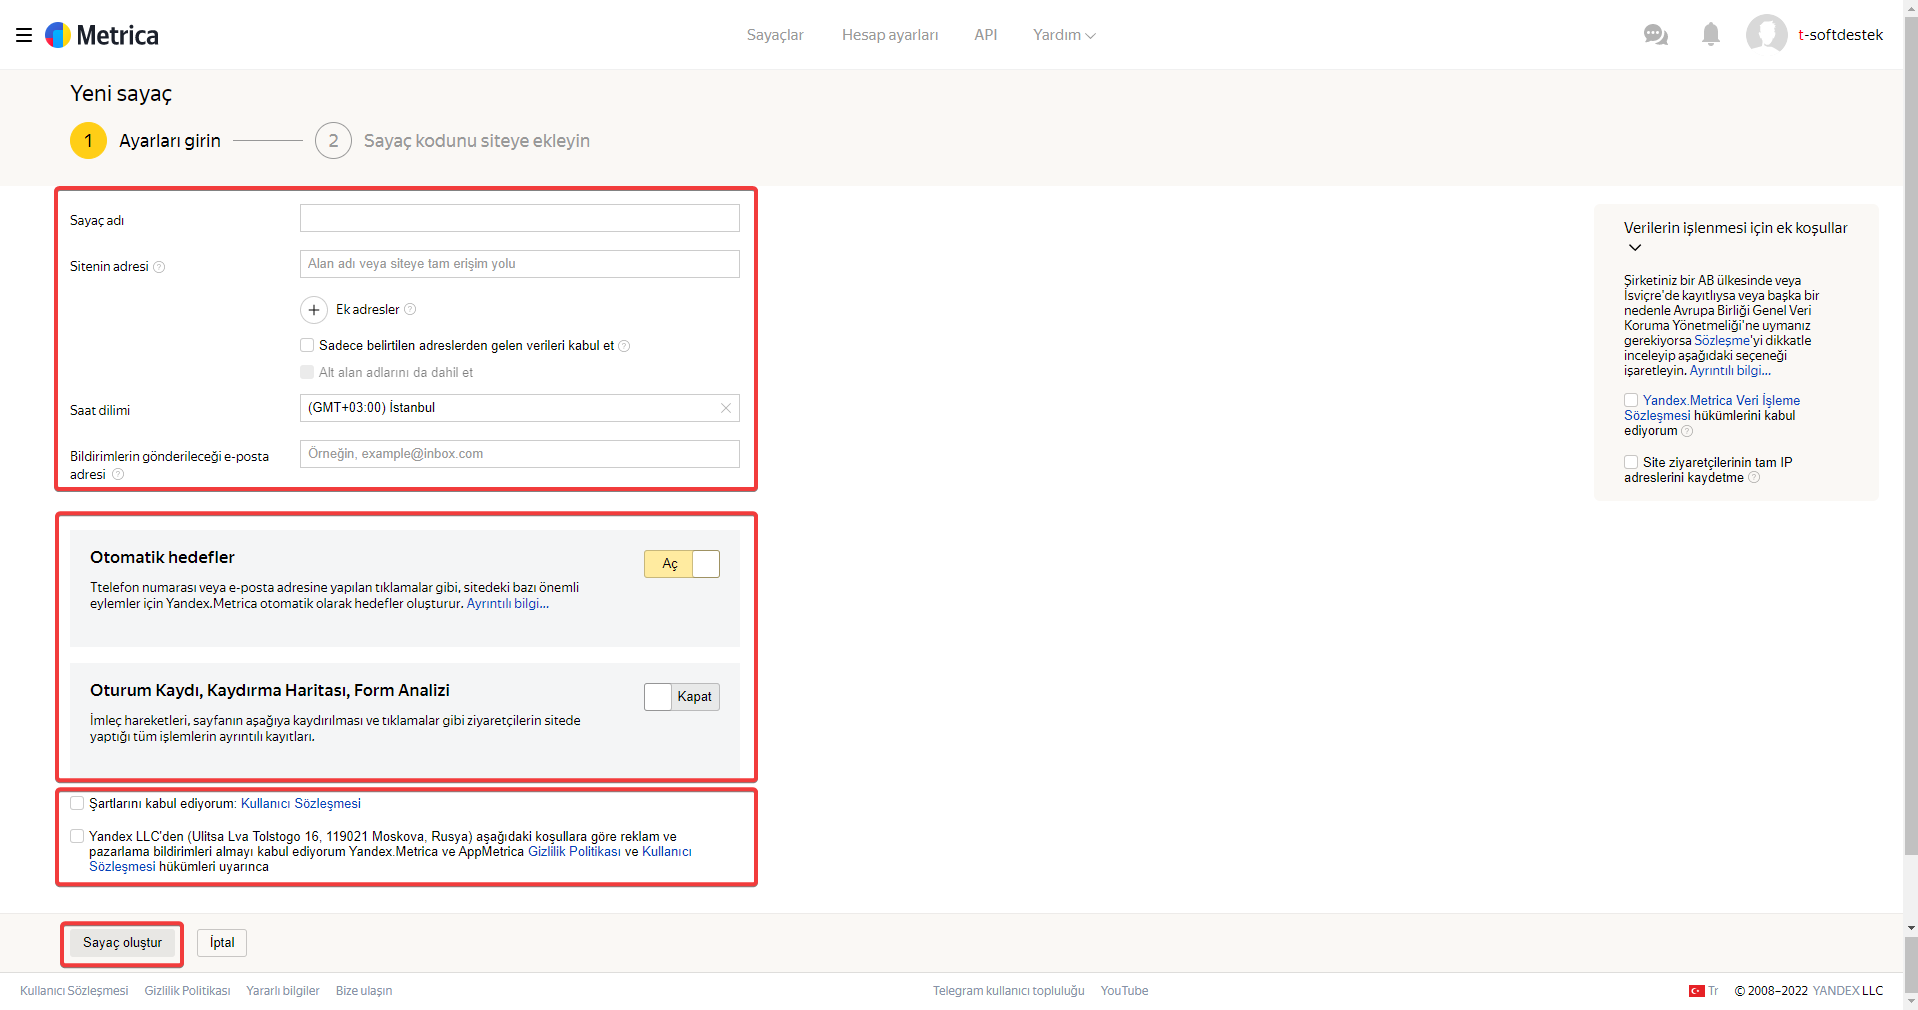Open Ayrıntılı bilgi link under Otomatik hedefler

click(x=508, y=604)
